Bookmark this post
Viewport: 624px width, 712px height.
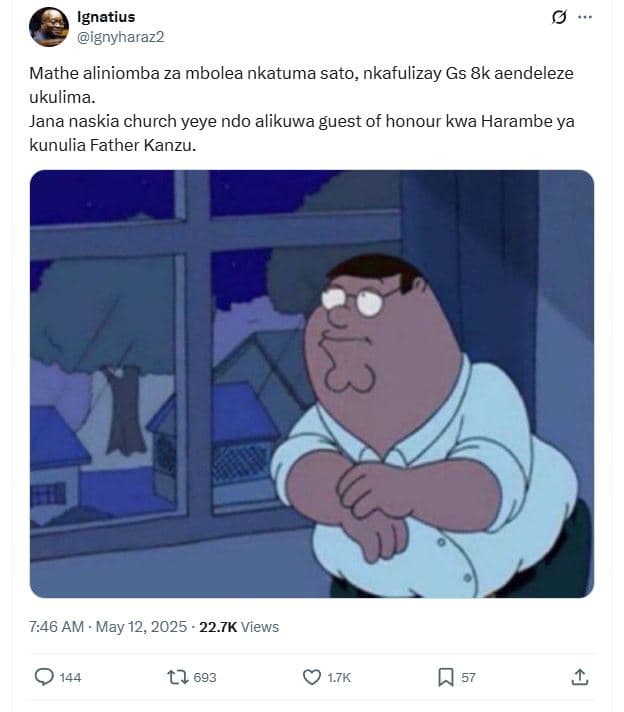click(x=446, y=677)
